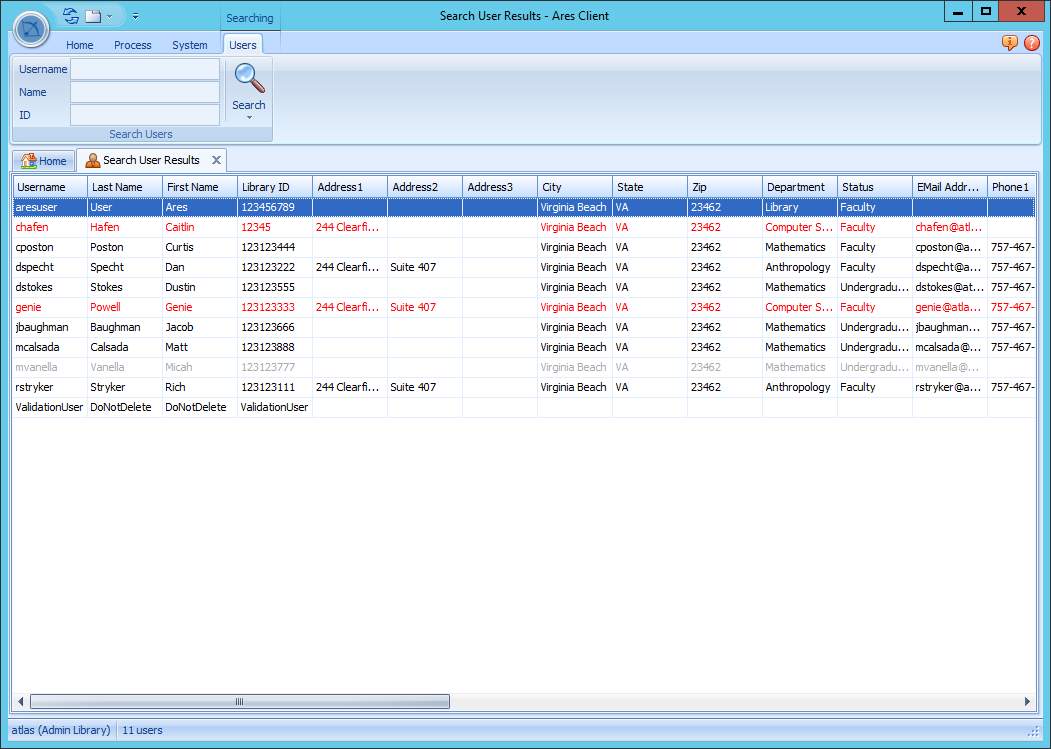Run a search with the magnifying glass icon
This screenshot has width=1051, height=749.
tap(248, 77)
